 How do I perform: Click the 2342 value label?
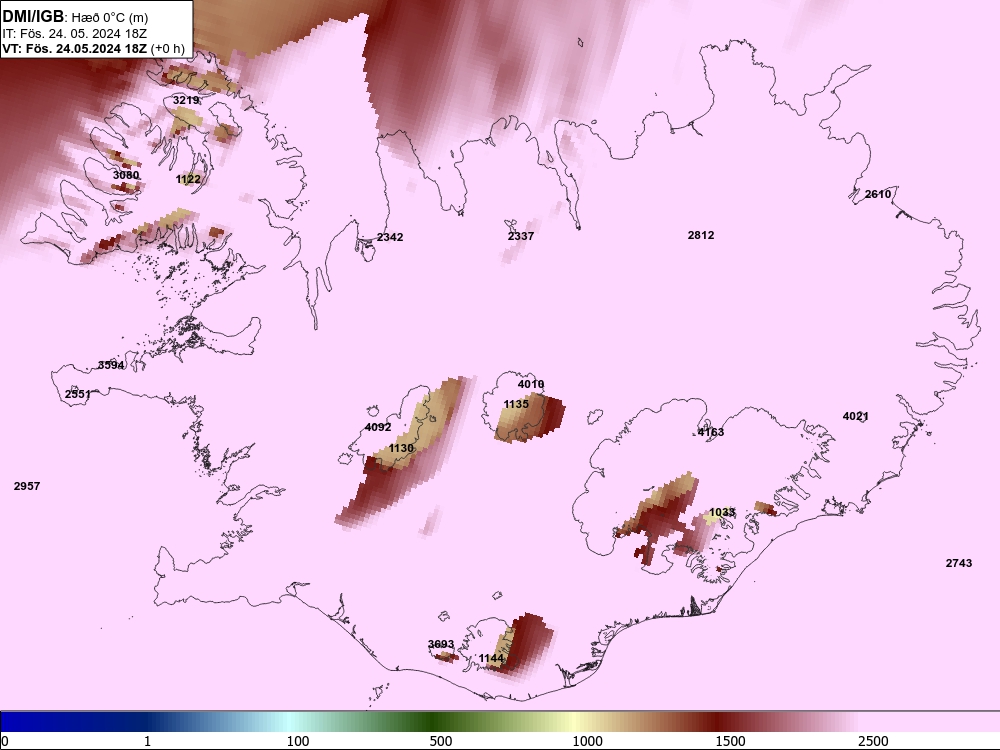pos(390,237)
